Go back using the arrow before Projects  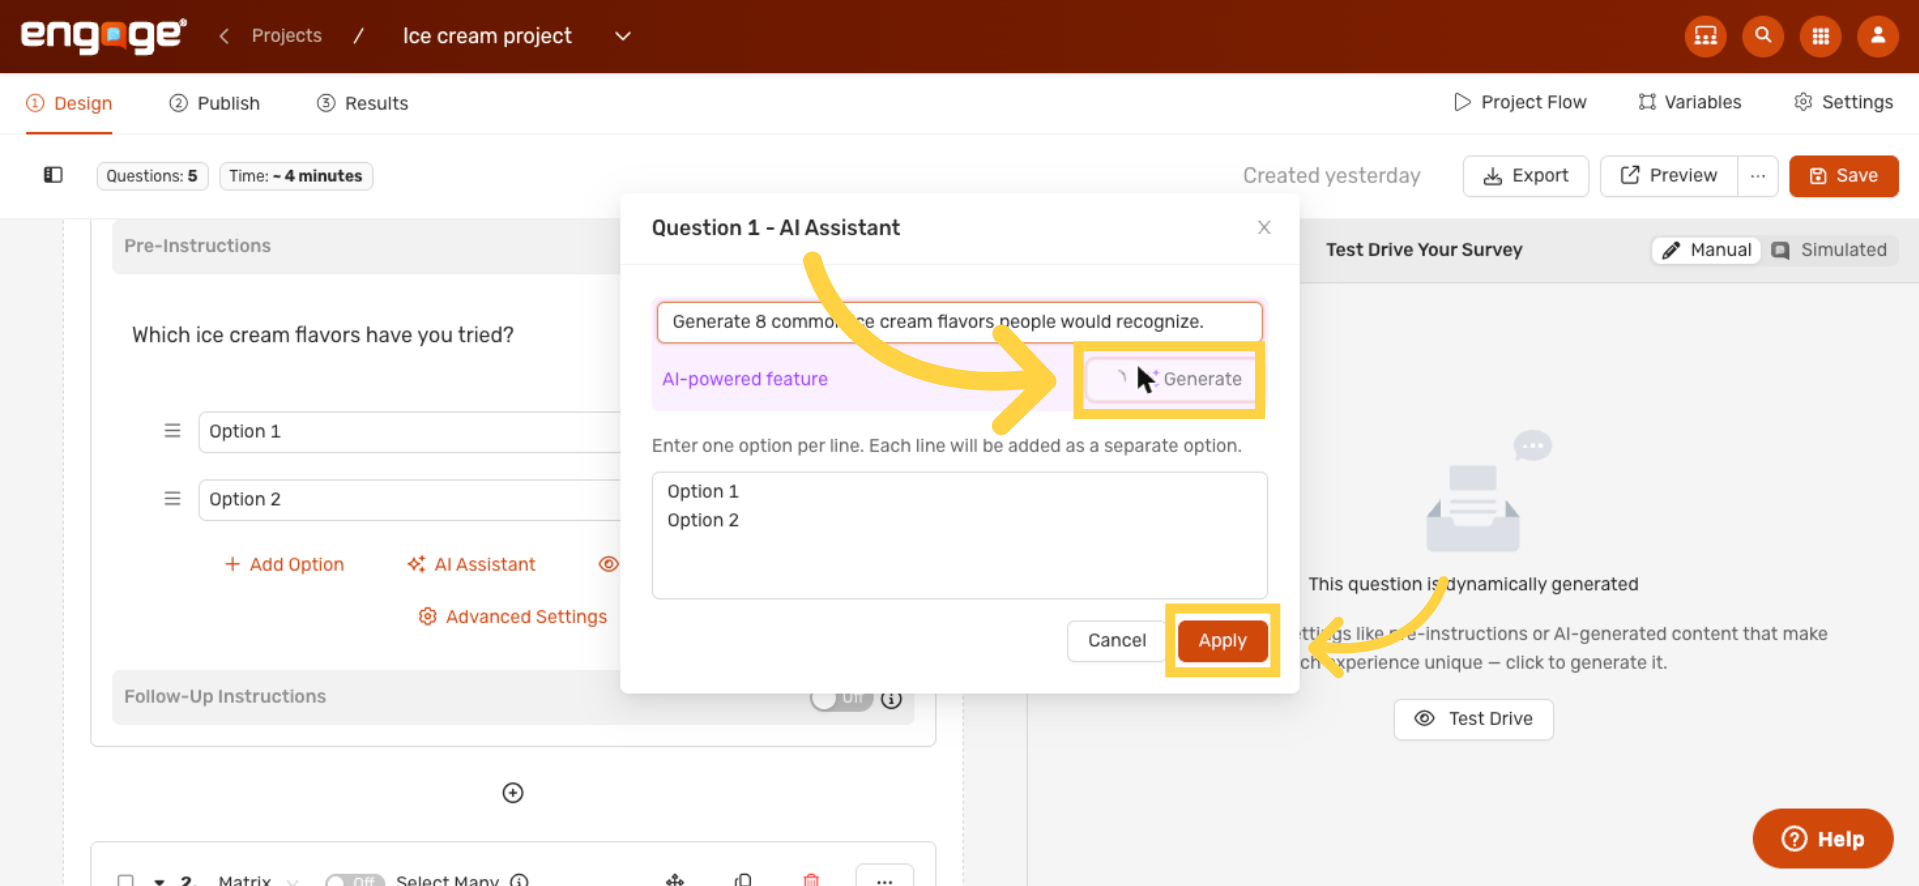(224, 36)
